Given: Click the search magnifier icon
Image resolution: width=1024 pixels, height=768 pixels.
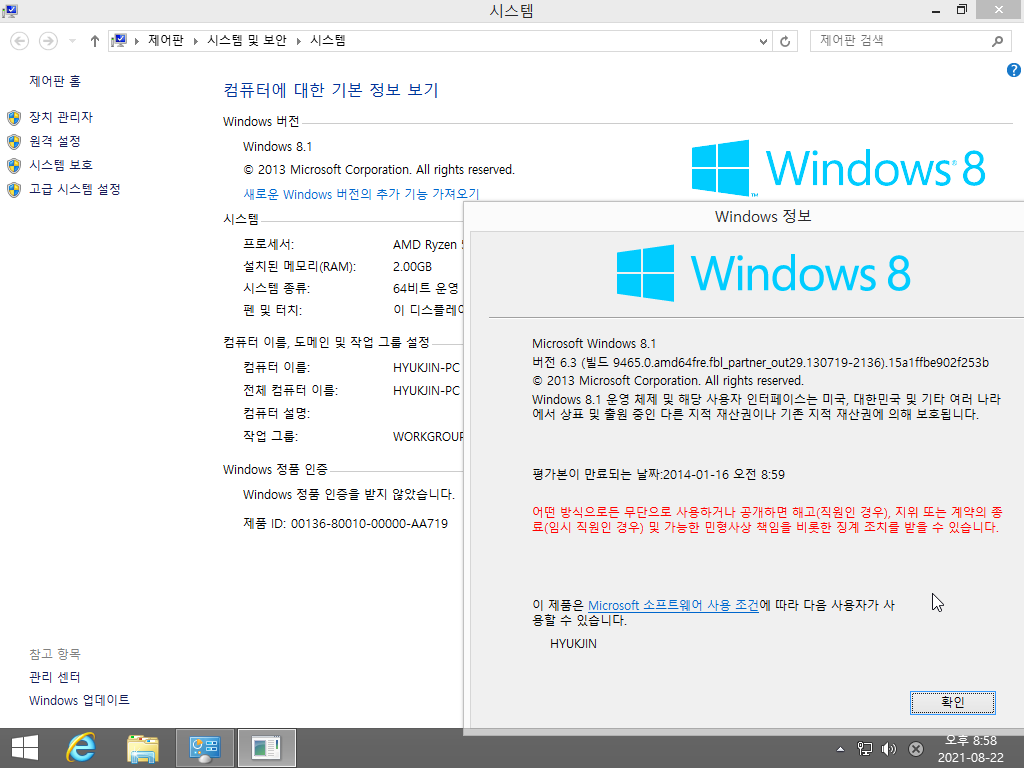Looking at the screenshot, I should (997, 41).
